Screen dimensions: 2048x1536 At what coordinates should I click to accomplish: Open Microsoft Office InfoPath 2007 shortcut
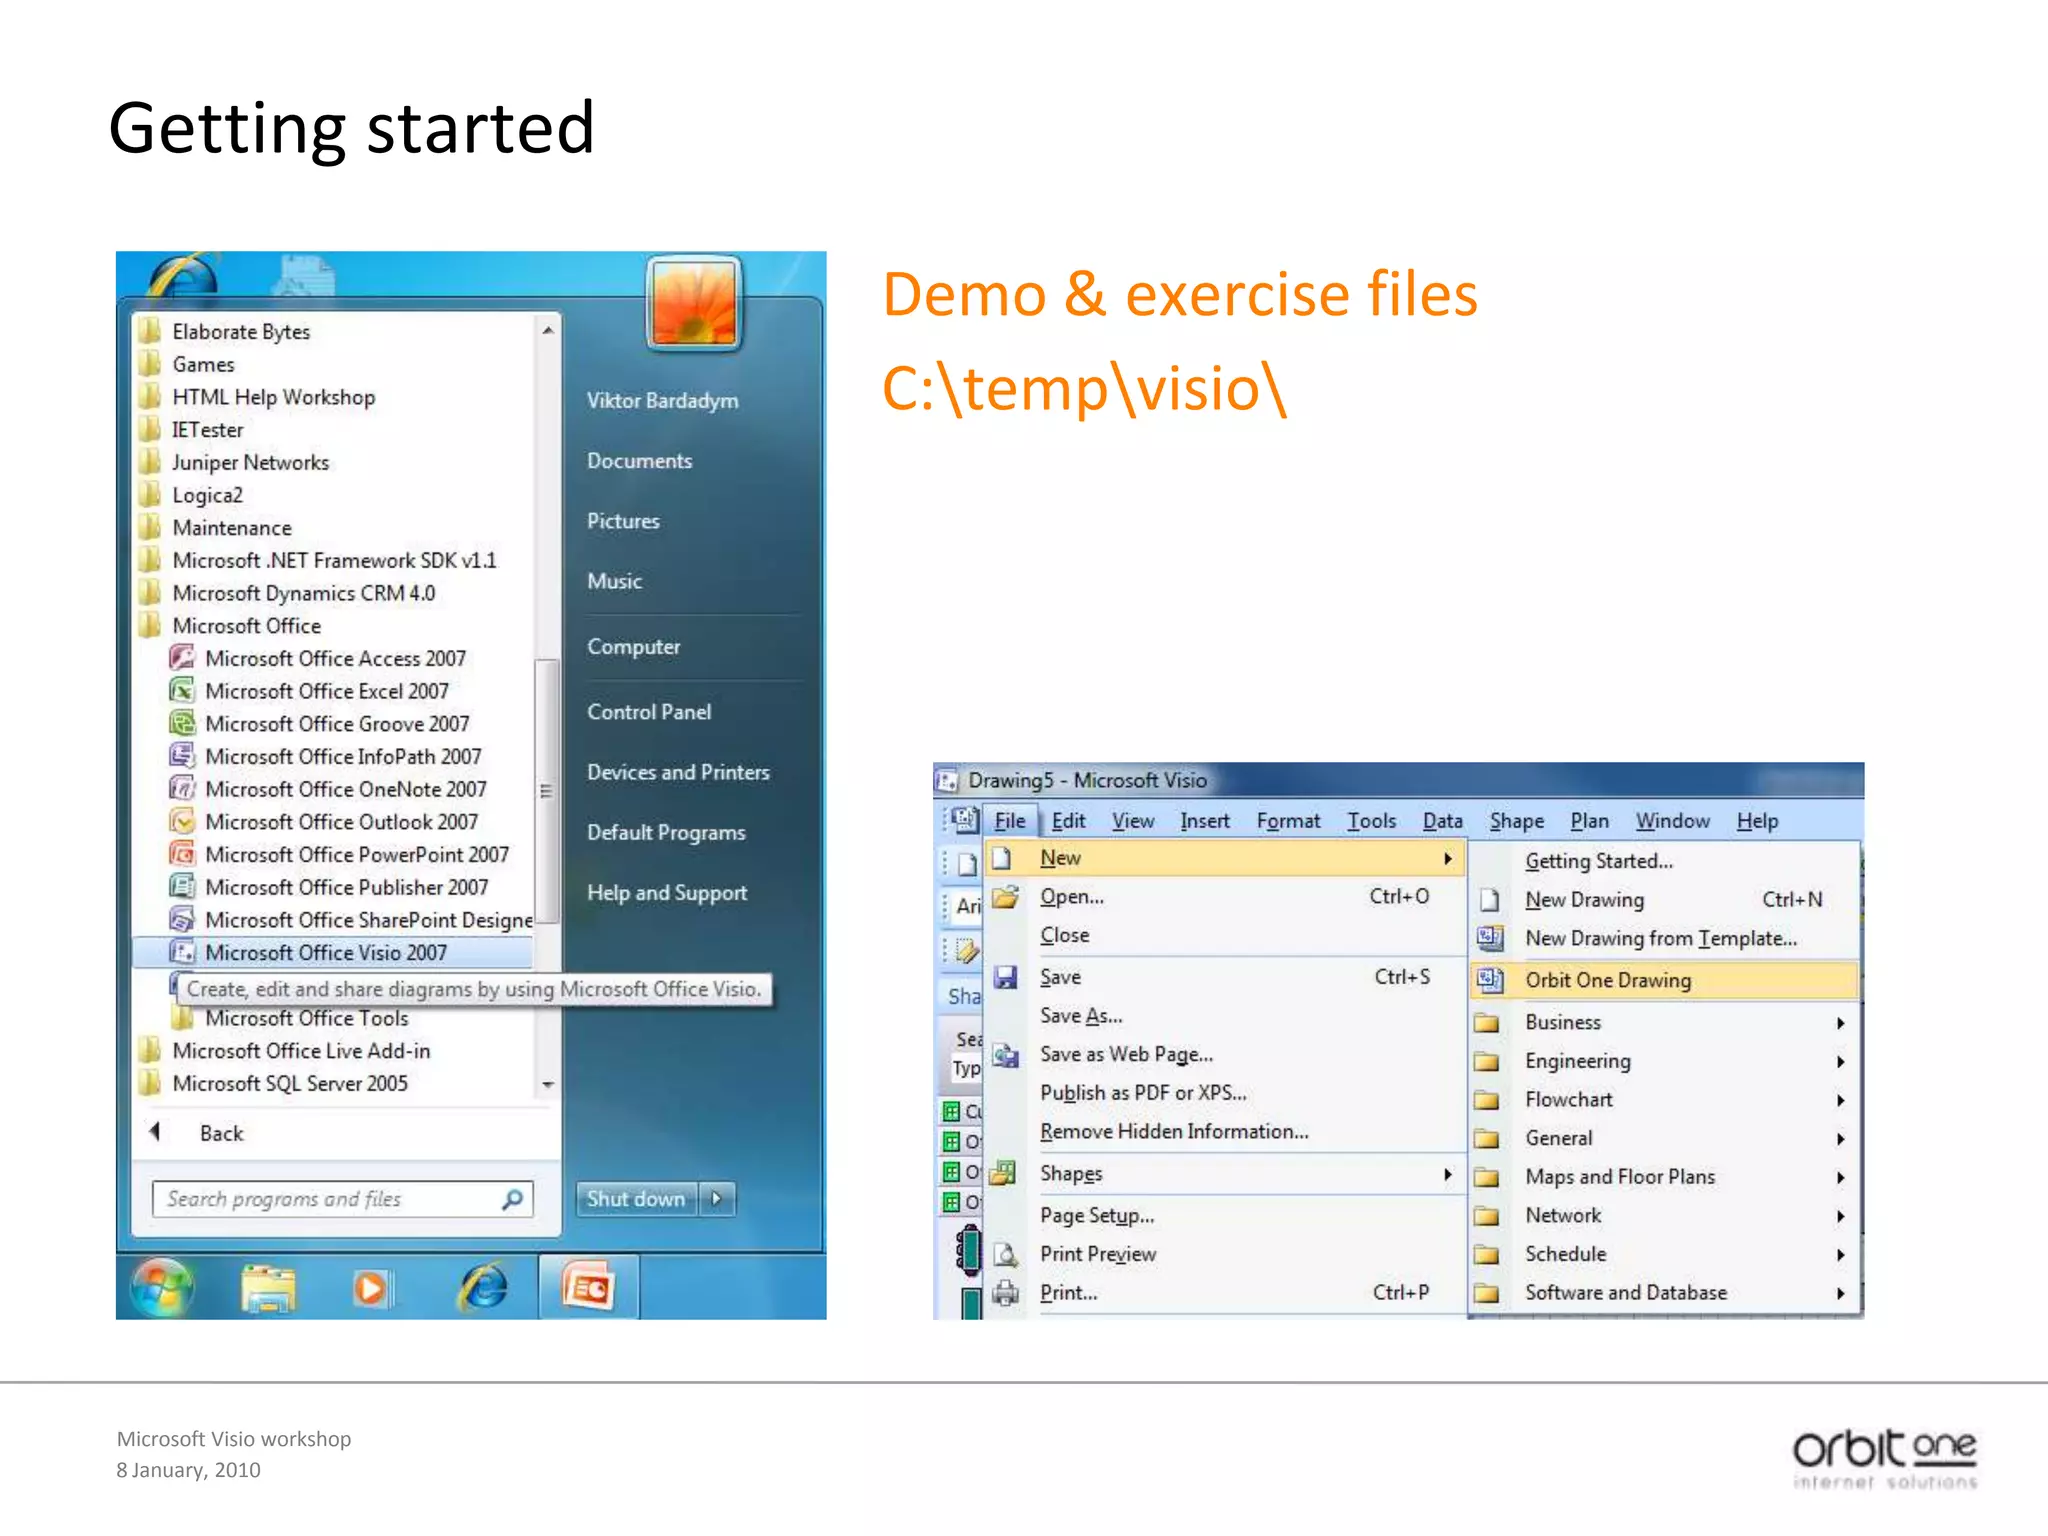click(342, 757)
